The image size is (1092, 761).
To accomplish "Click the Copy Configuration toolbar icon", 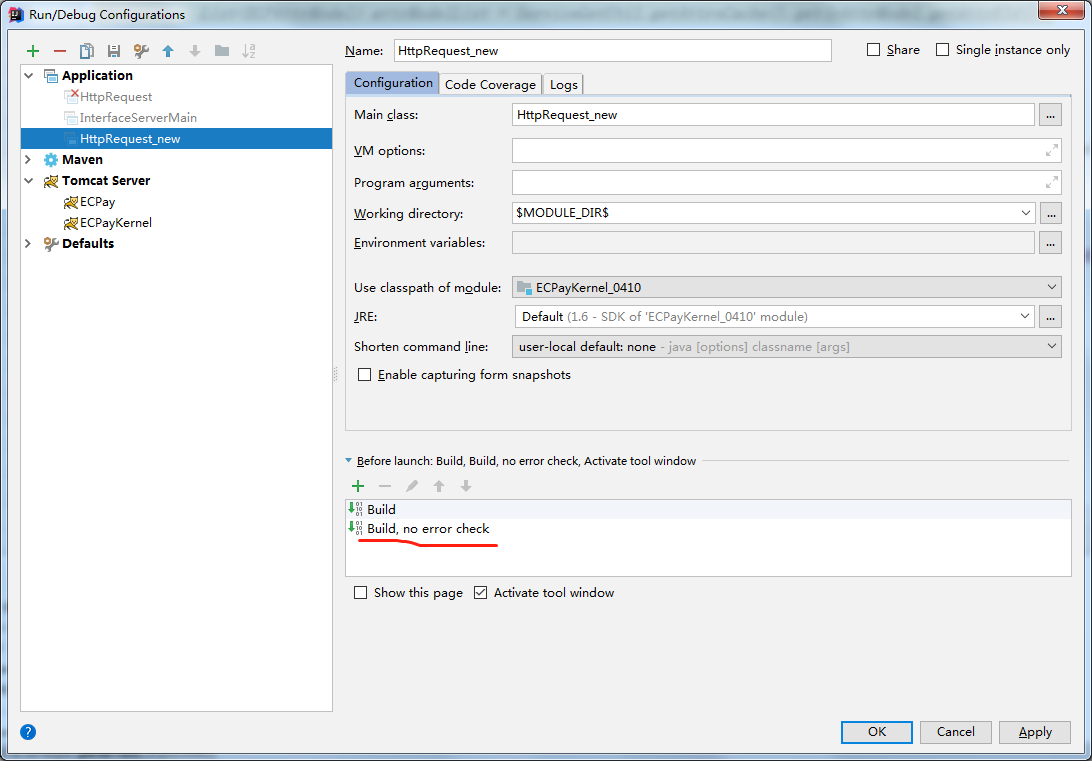I will 87,51.
